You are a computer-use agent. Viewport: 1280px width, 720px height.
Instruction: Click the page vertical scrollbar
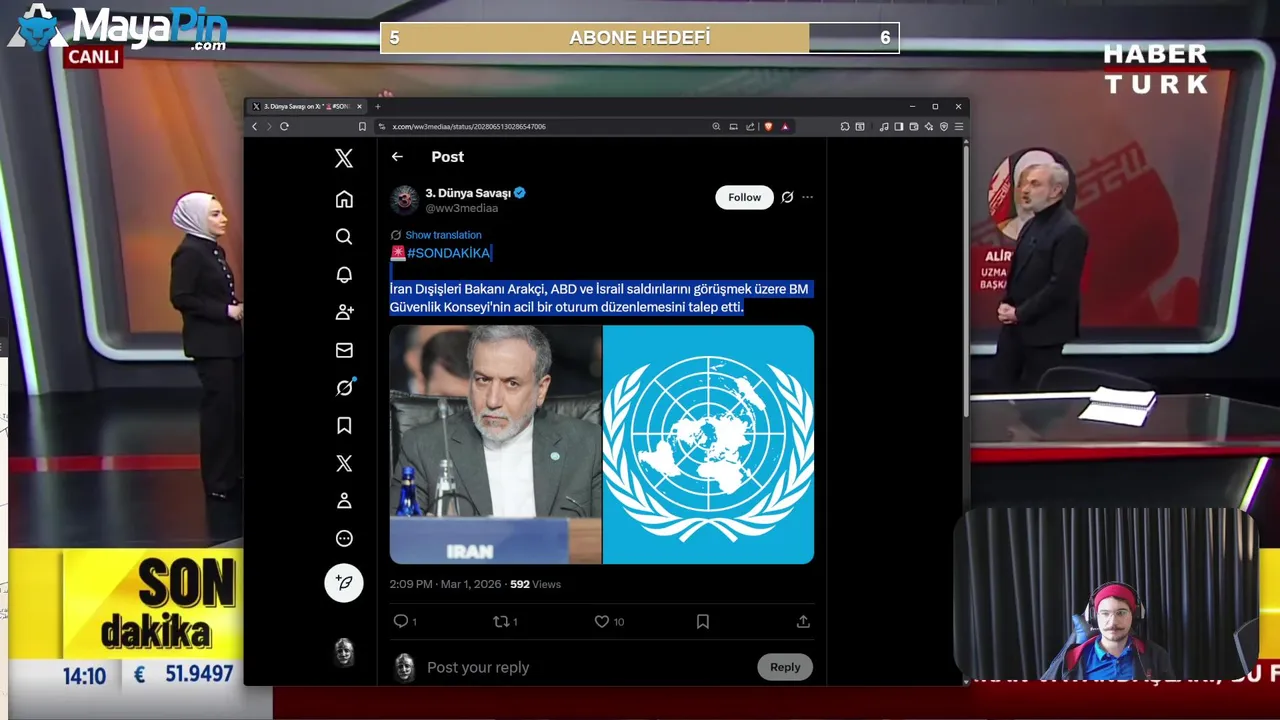[x=965, y=280]
